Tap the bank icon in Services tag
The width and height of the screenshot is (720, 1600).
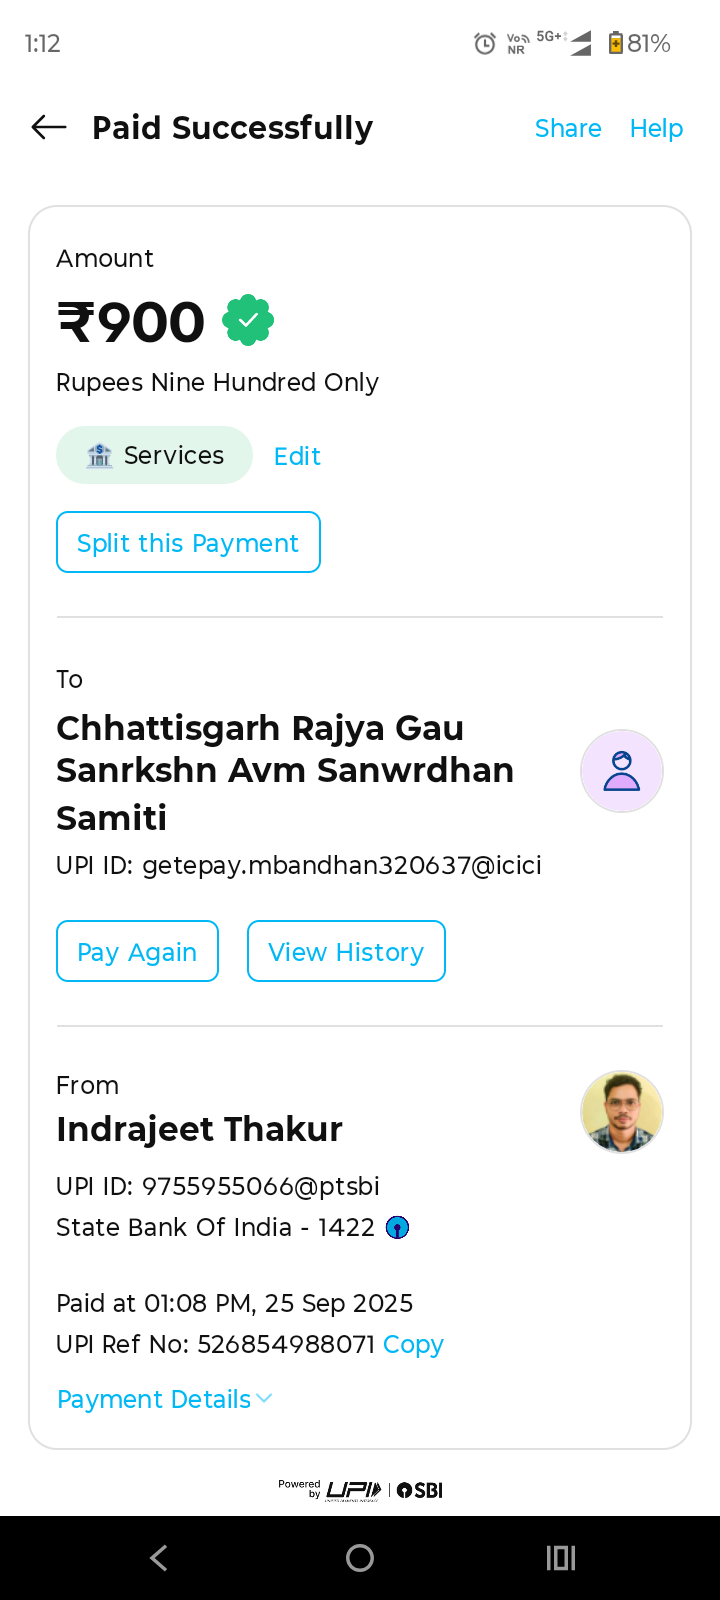point(99,456)
